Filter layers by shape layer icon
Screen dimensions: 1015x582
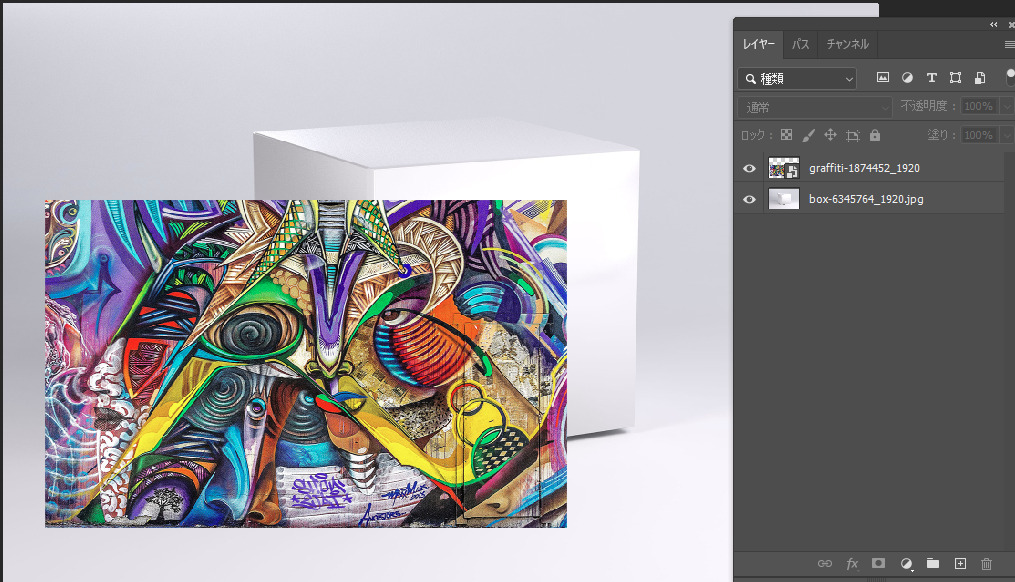point(955,78)
